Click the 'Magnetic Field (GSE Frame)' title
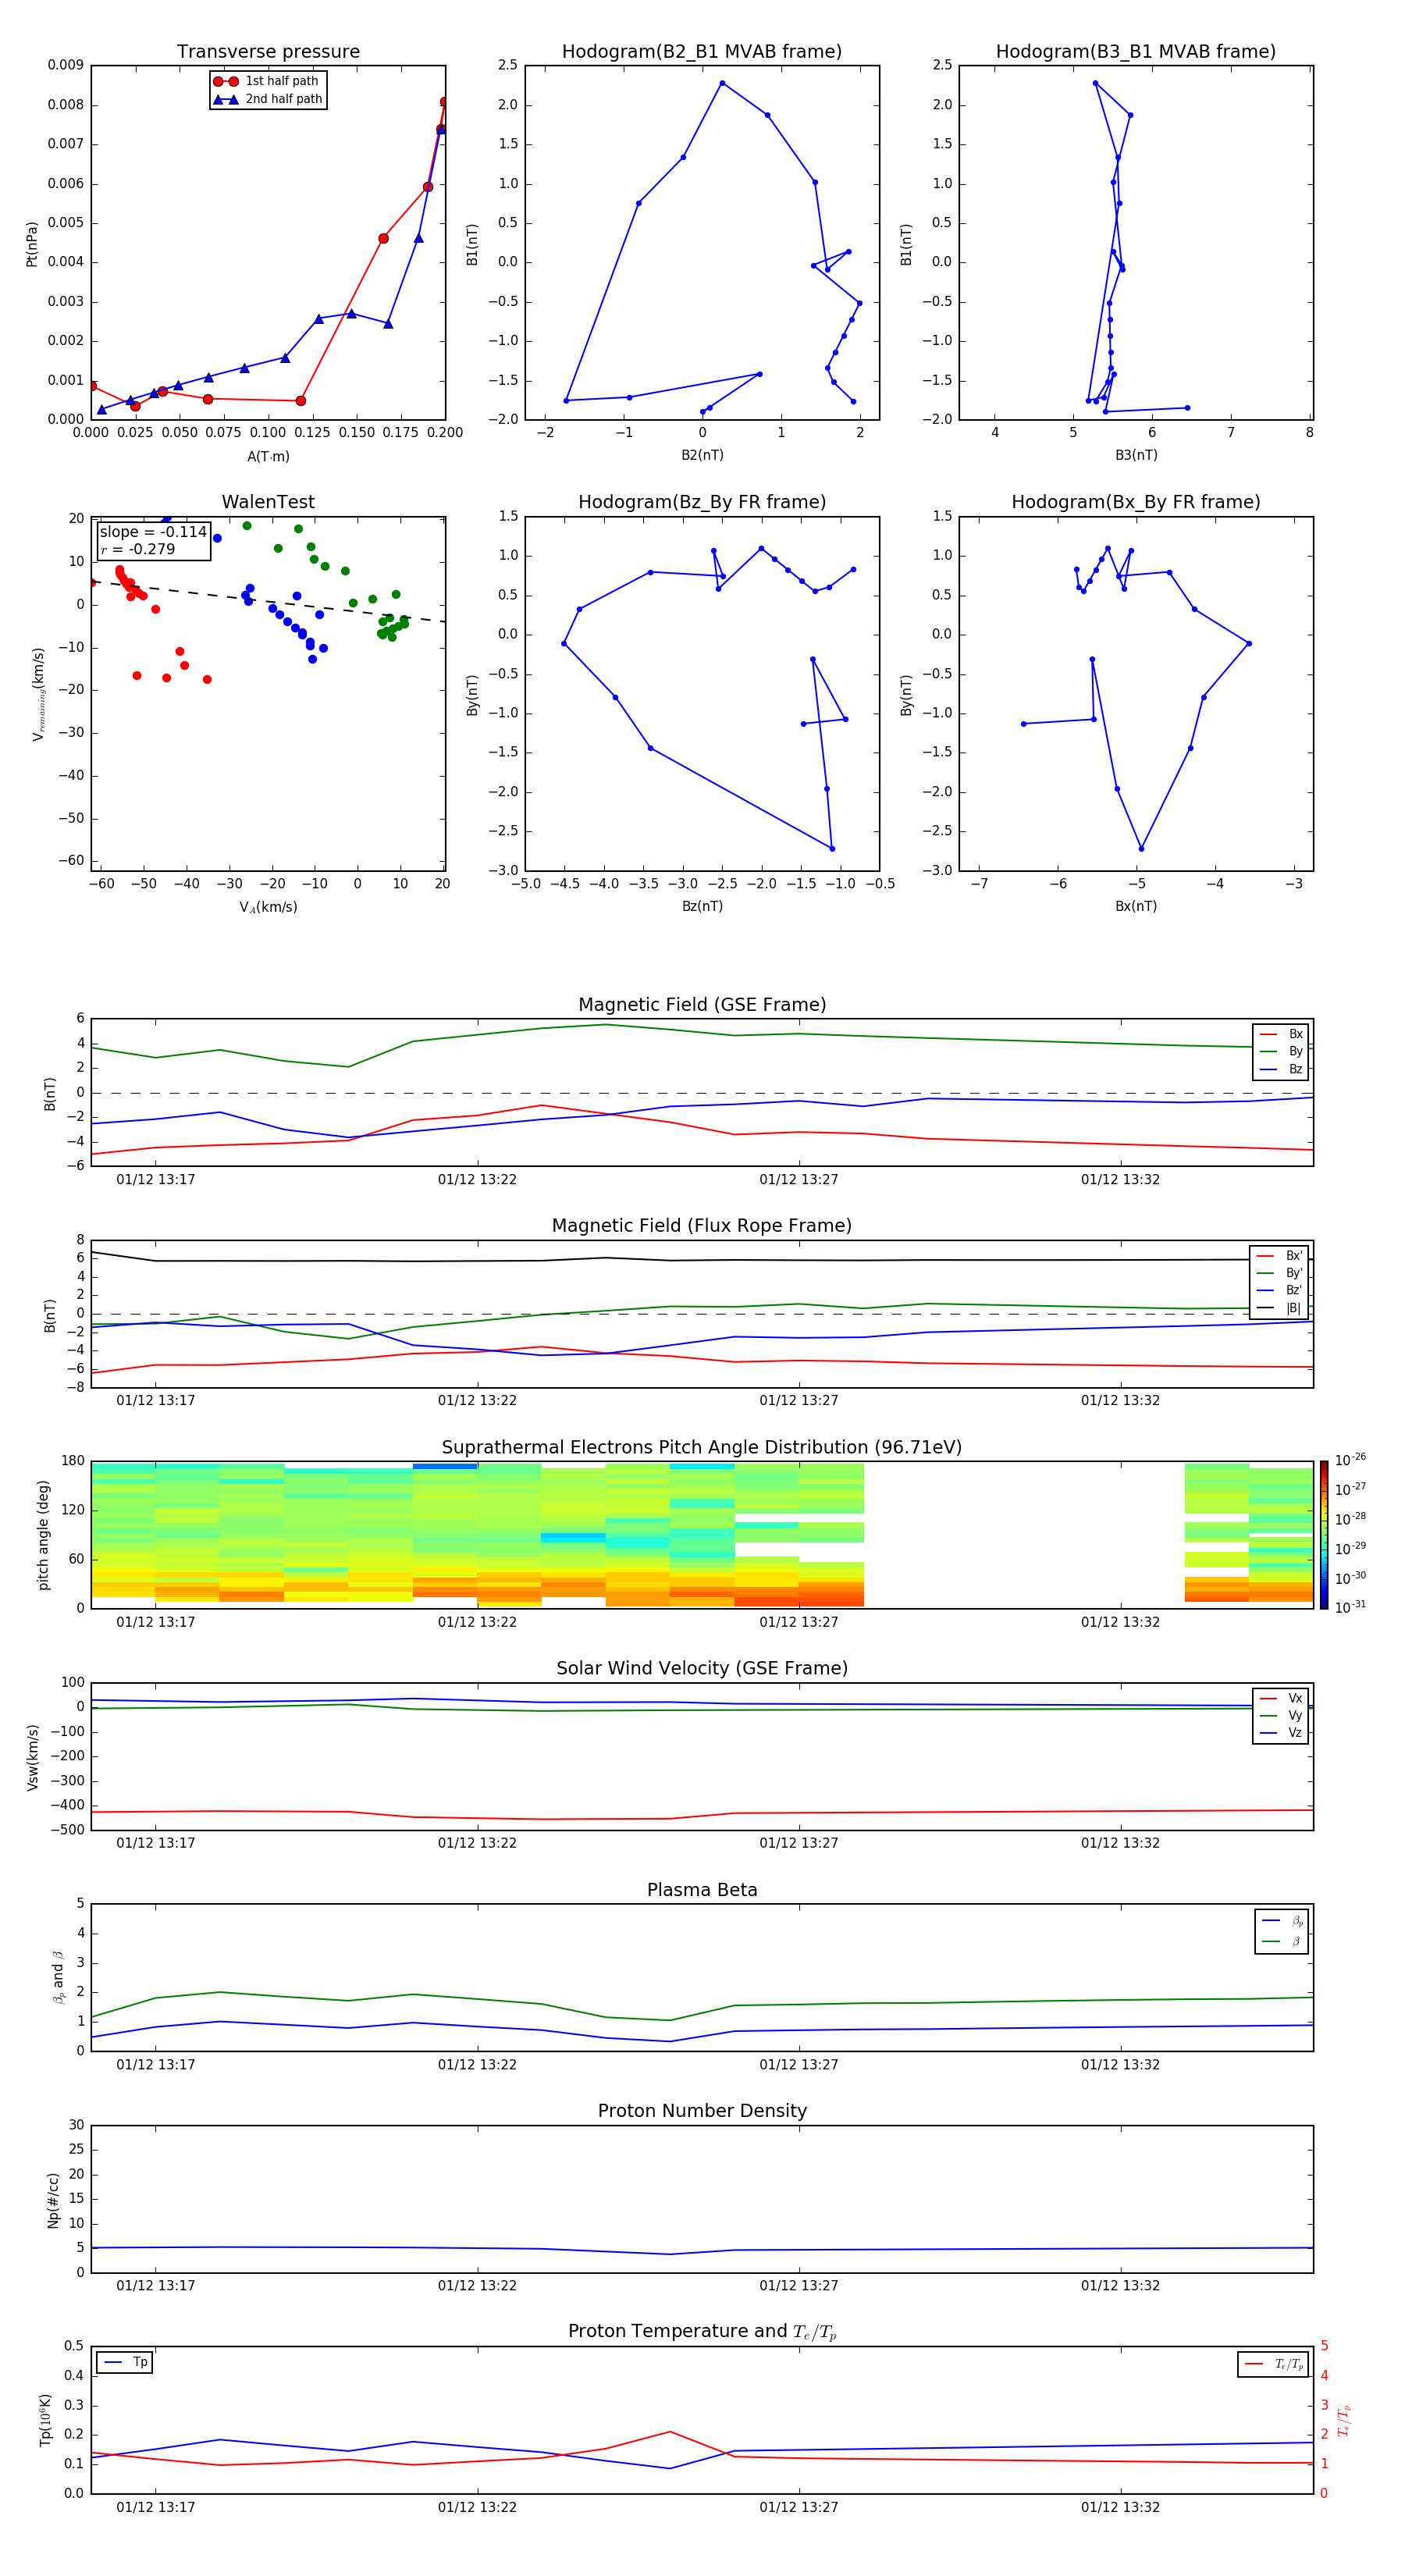1405x2576 pixels. coord(702,1005)
